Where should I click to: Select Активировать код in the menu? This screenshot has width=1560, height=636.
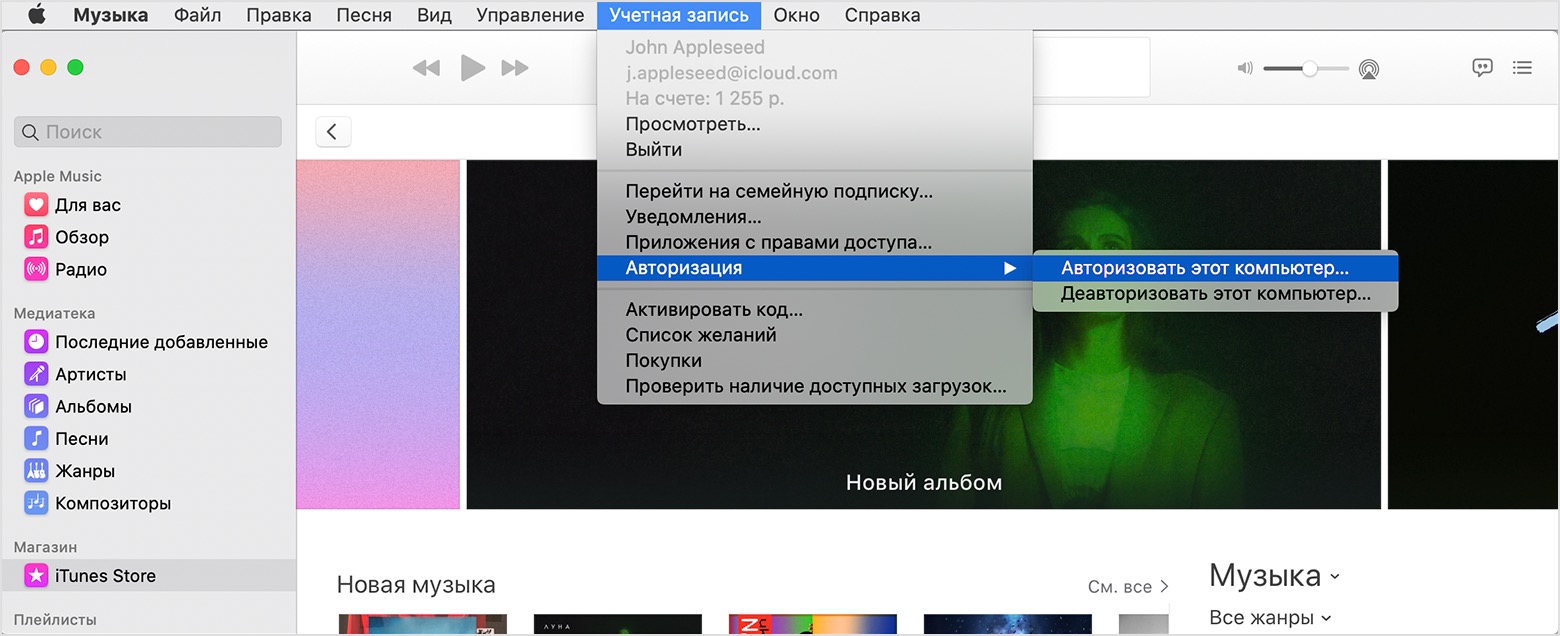(713, 309)
